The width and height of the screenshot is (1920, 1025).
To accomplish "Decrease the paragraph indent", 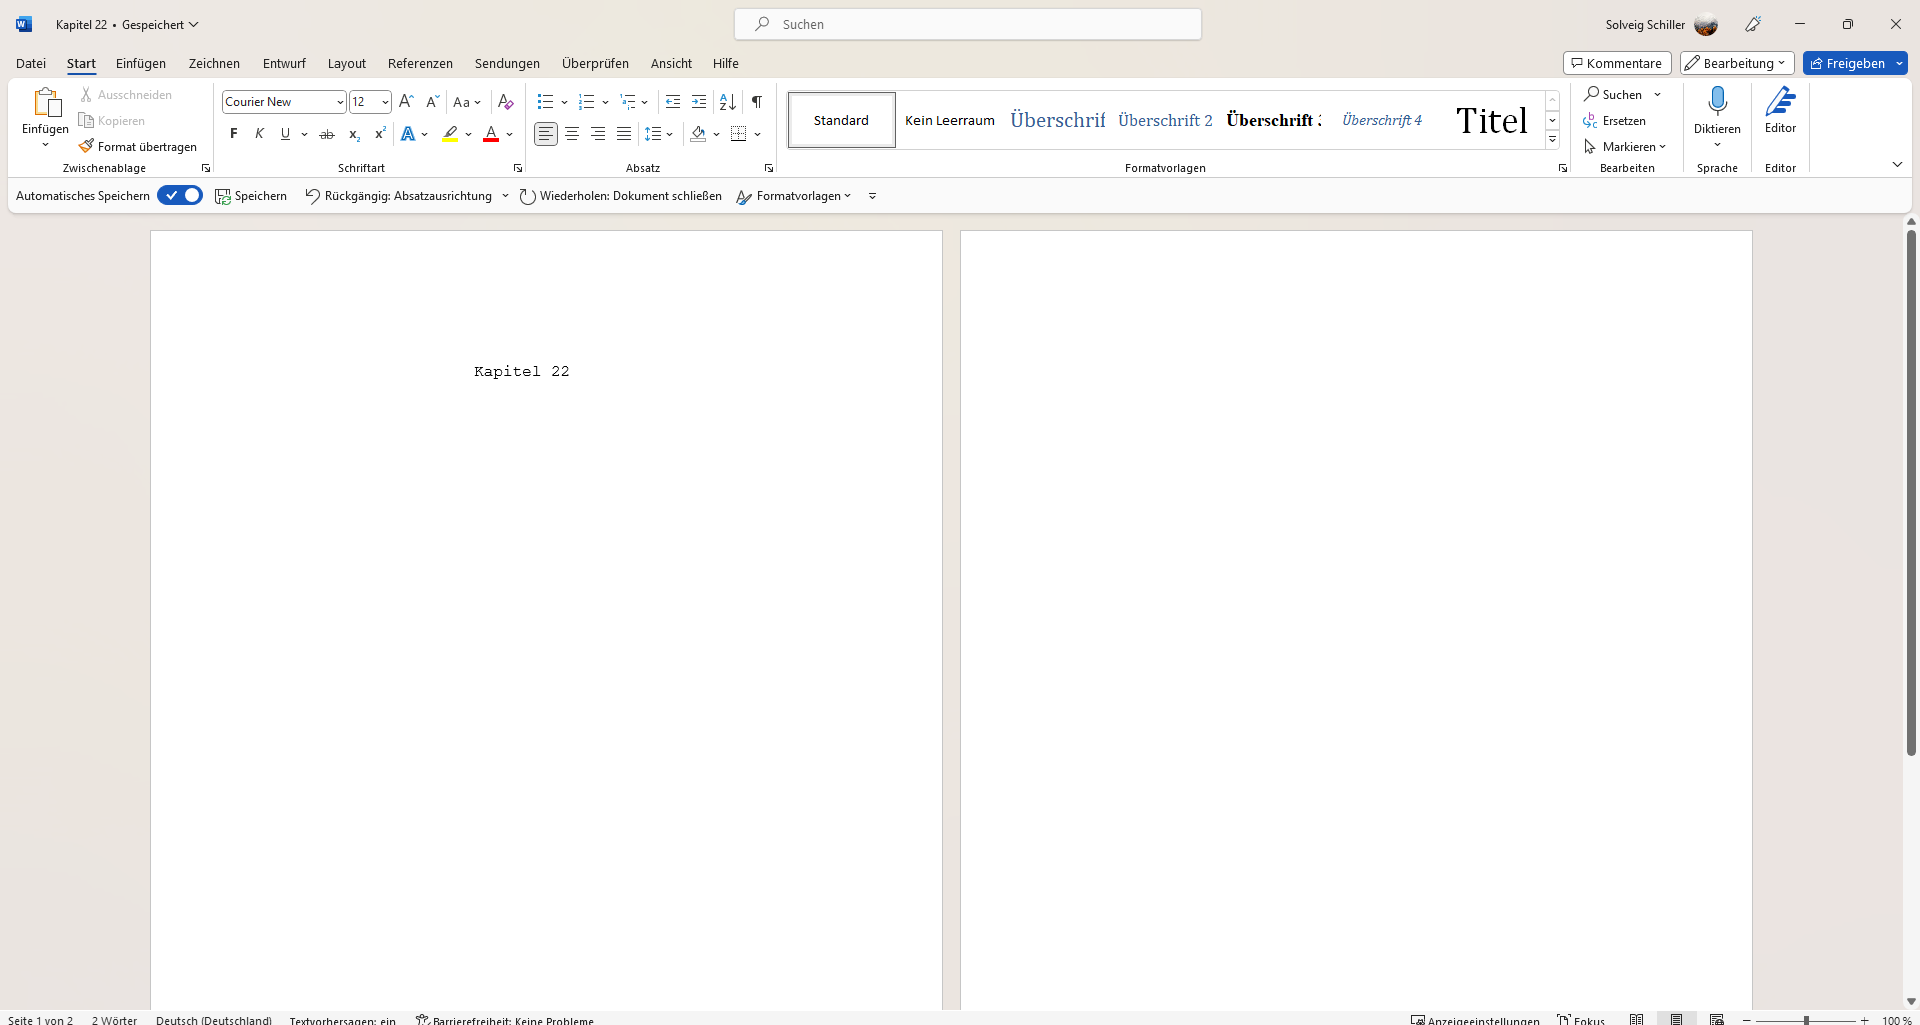I will point(673,102).
